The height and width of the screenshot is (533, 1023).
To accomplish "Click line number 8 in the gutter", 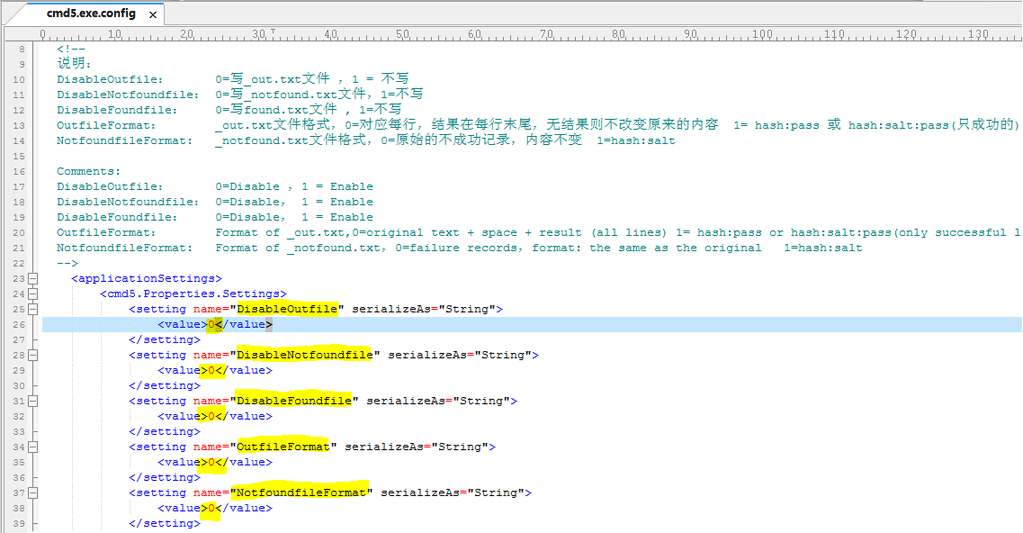I will click(20, 48).
